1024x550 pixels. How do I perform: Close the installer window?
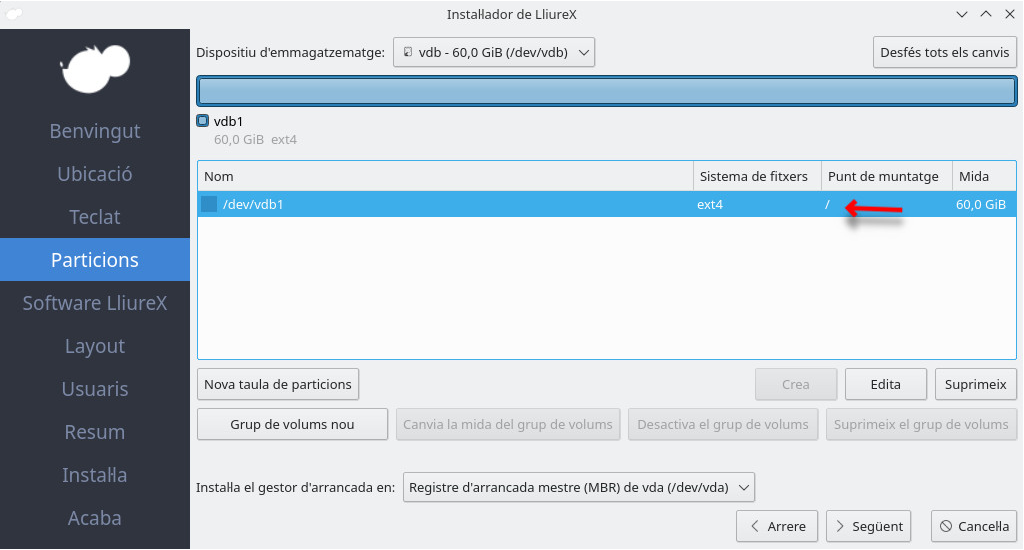coord(1010,14)
